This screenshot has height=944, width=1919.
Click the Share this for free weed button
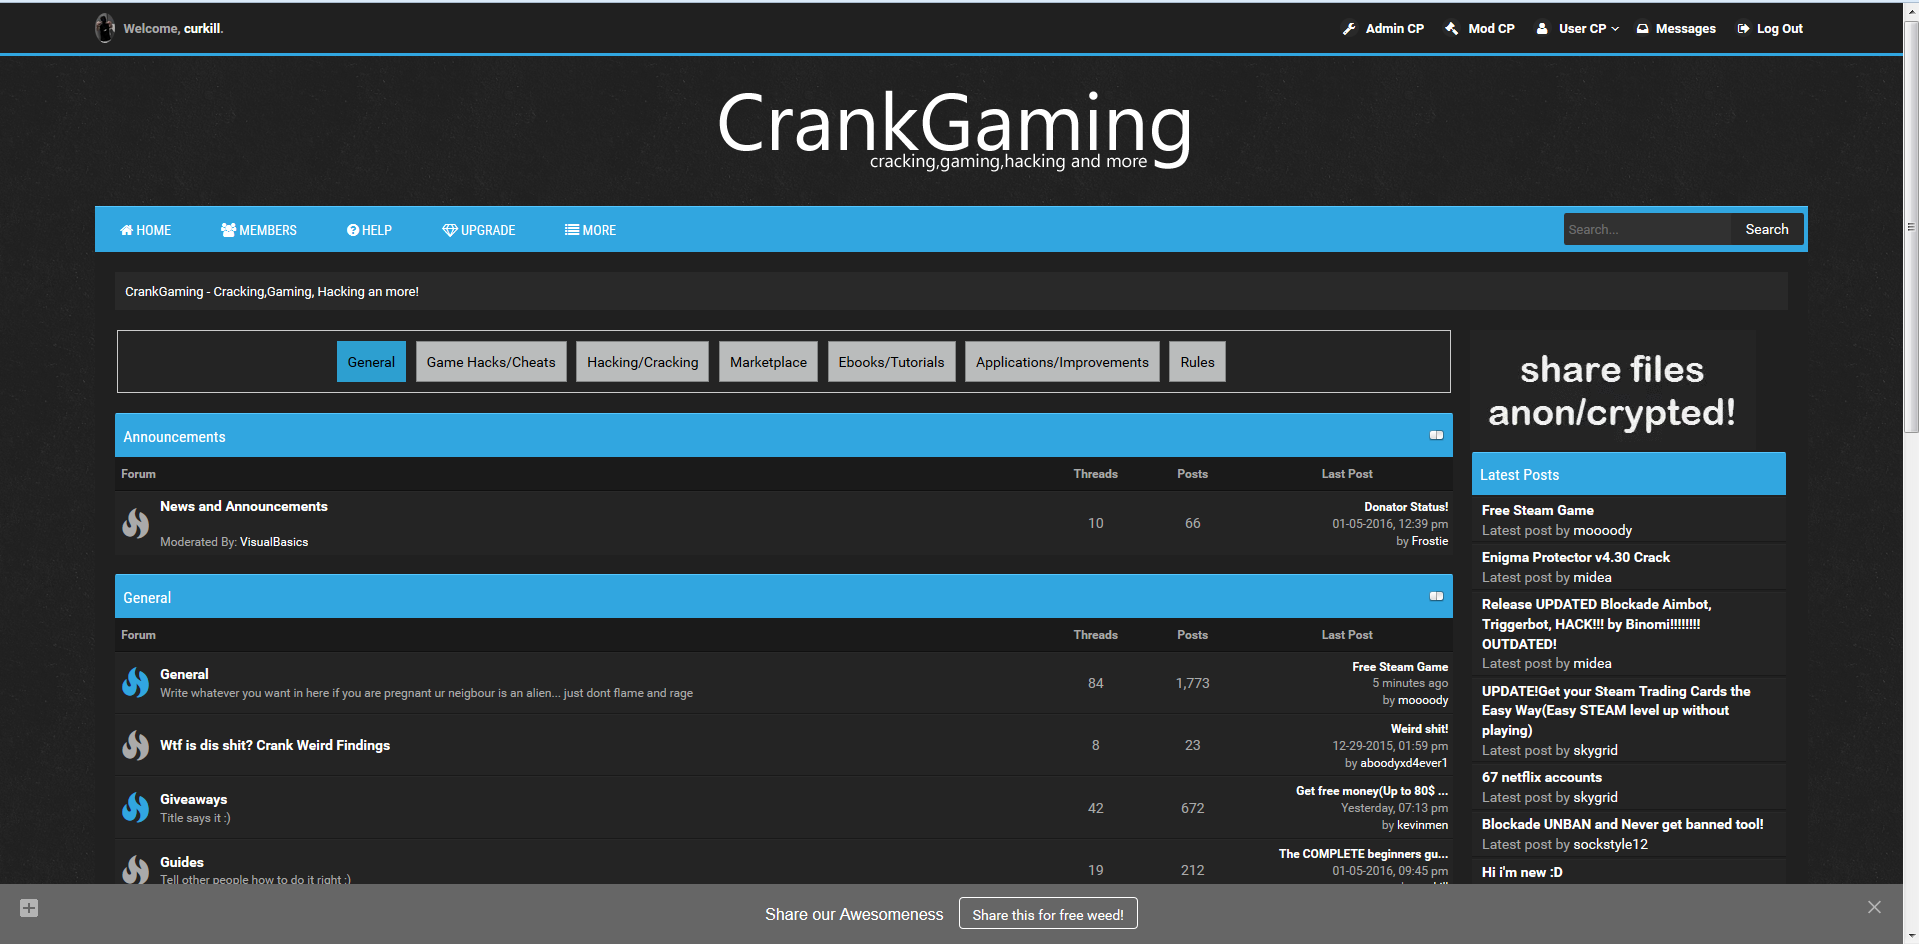[1048, 914]
